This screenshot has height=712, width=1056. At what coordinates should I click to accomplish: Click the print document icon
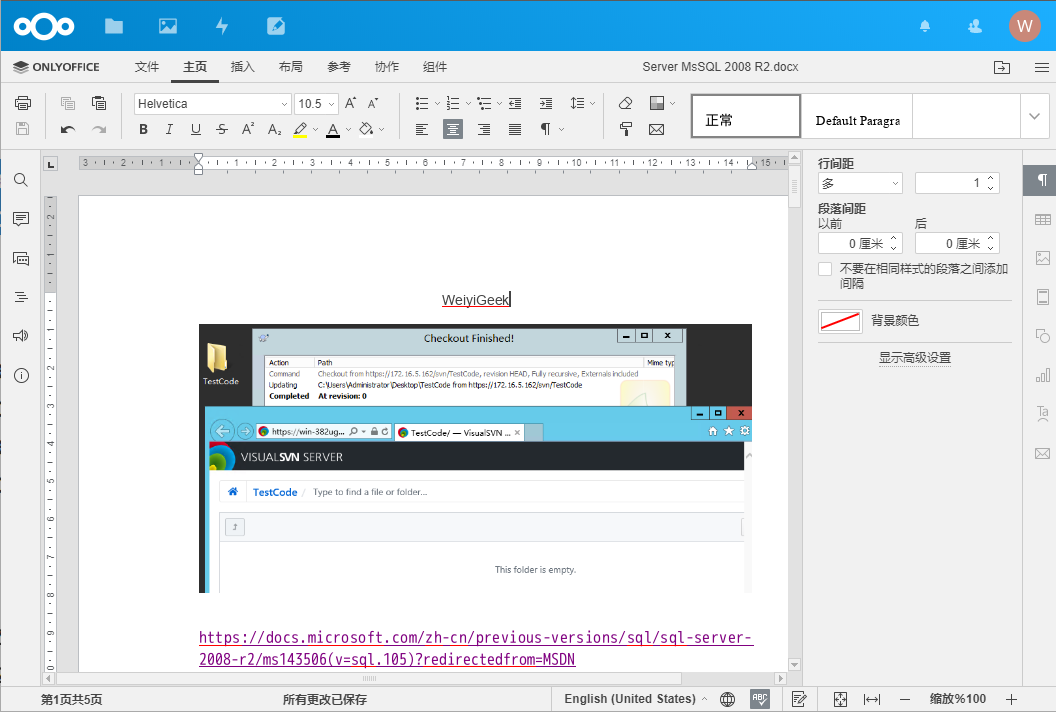coord(22,103)
